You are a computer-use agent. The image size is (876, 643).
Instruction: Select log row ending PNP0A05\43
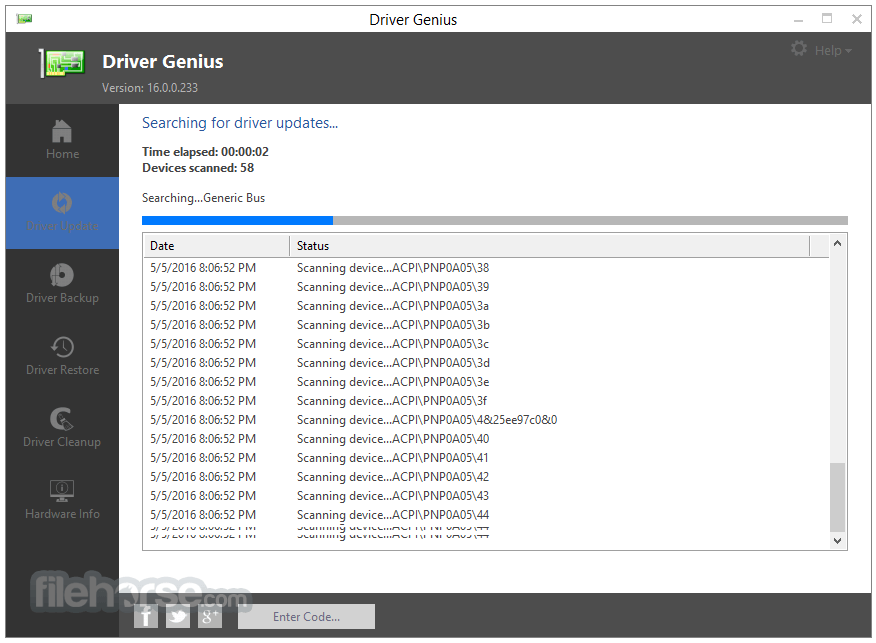[486, 496]
